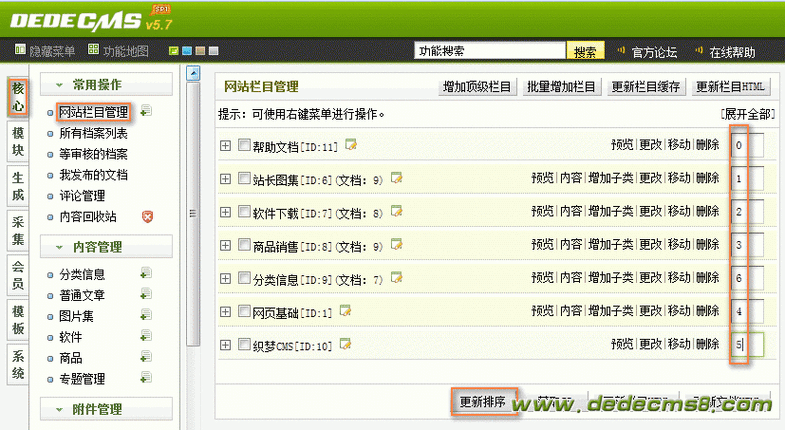Click the edit icon beside 网页基础
This screenshot has width=785, height=430.
click(345, 311)
